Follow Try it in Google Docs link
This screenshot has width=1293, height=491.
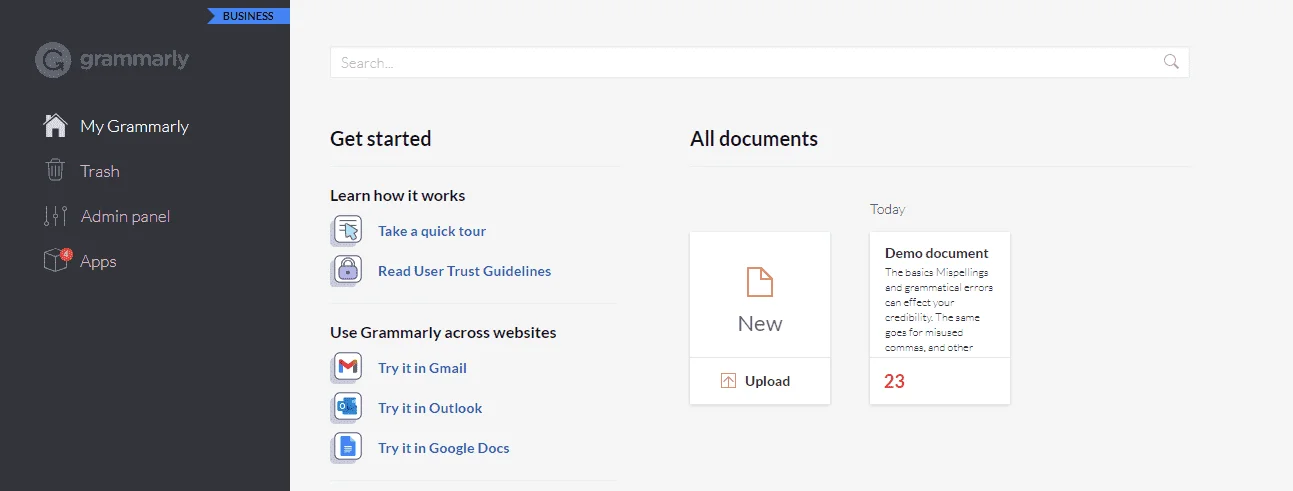[444, 448]
